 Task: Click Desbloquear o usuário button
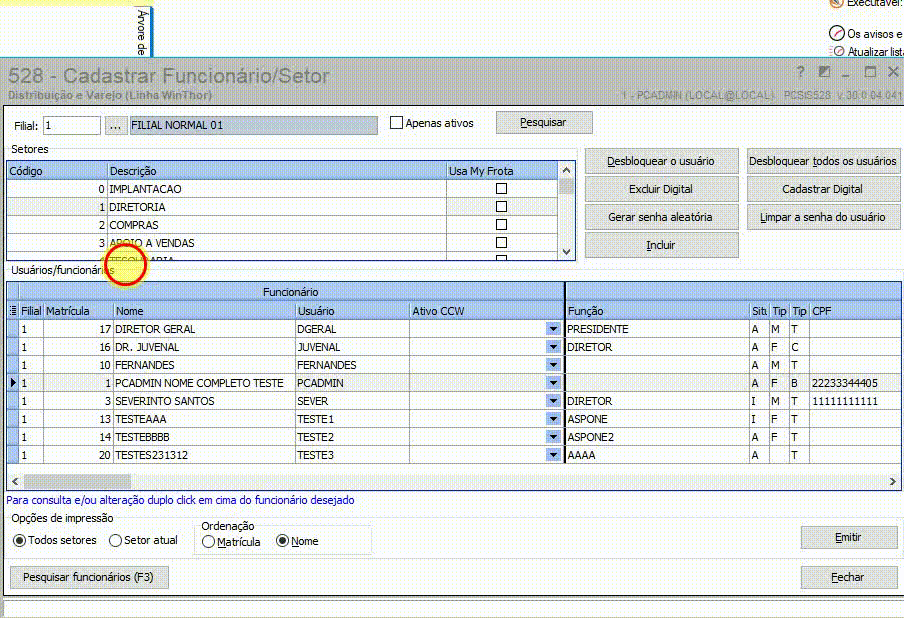tap(661, 161)
